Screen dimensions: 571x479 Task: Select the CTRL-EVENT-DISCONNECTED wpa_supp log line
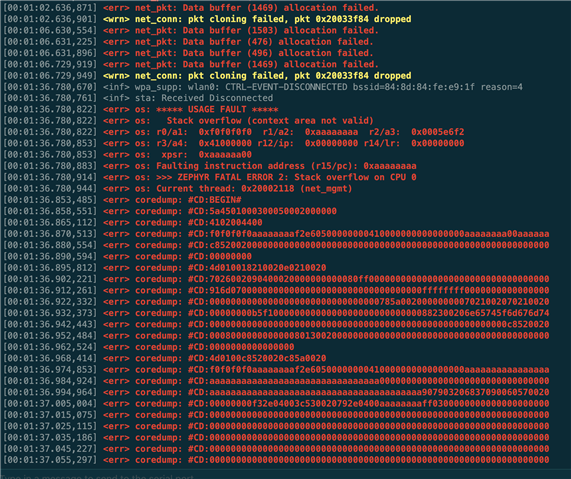(x=263, y=87)
